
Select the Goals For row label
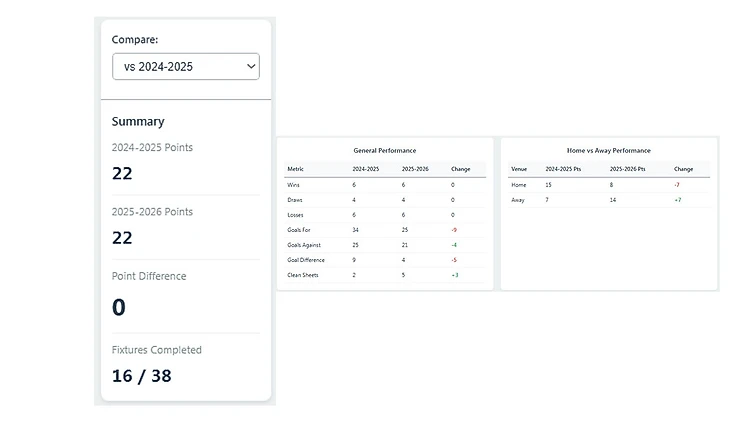(298, 230)
